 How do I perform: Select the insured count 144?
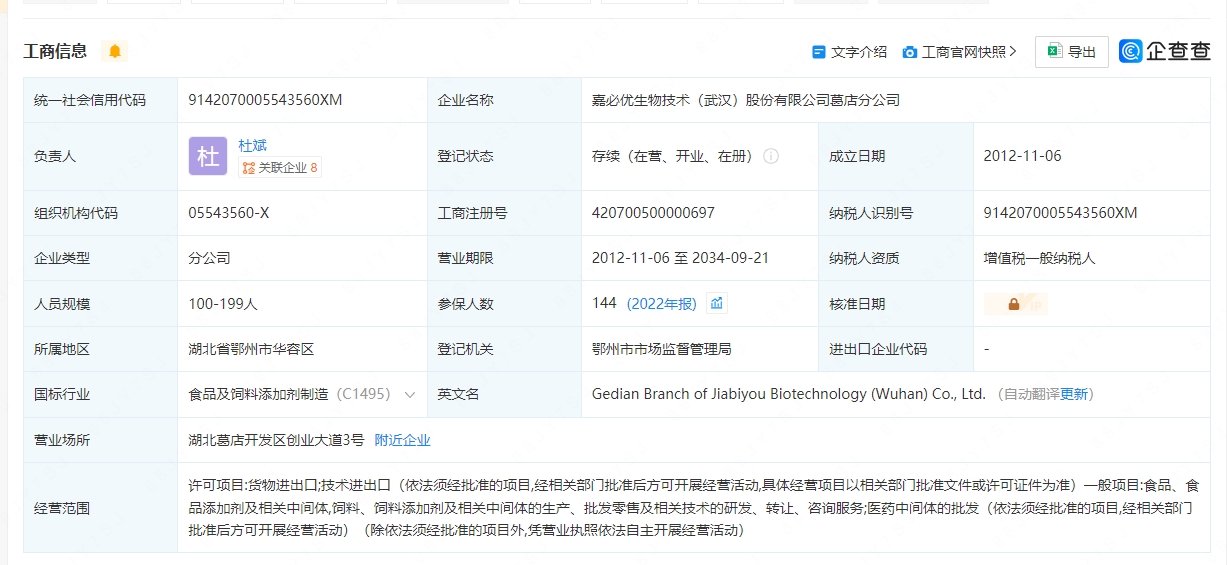(x=604, y=303)
